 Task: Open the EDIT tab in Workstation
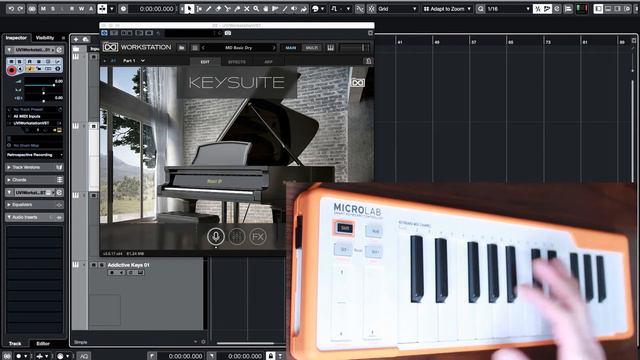coord(205,62)
